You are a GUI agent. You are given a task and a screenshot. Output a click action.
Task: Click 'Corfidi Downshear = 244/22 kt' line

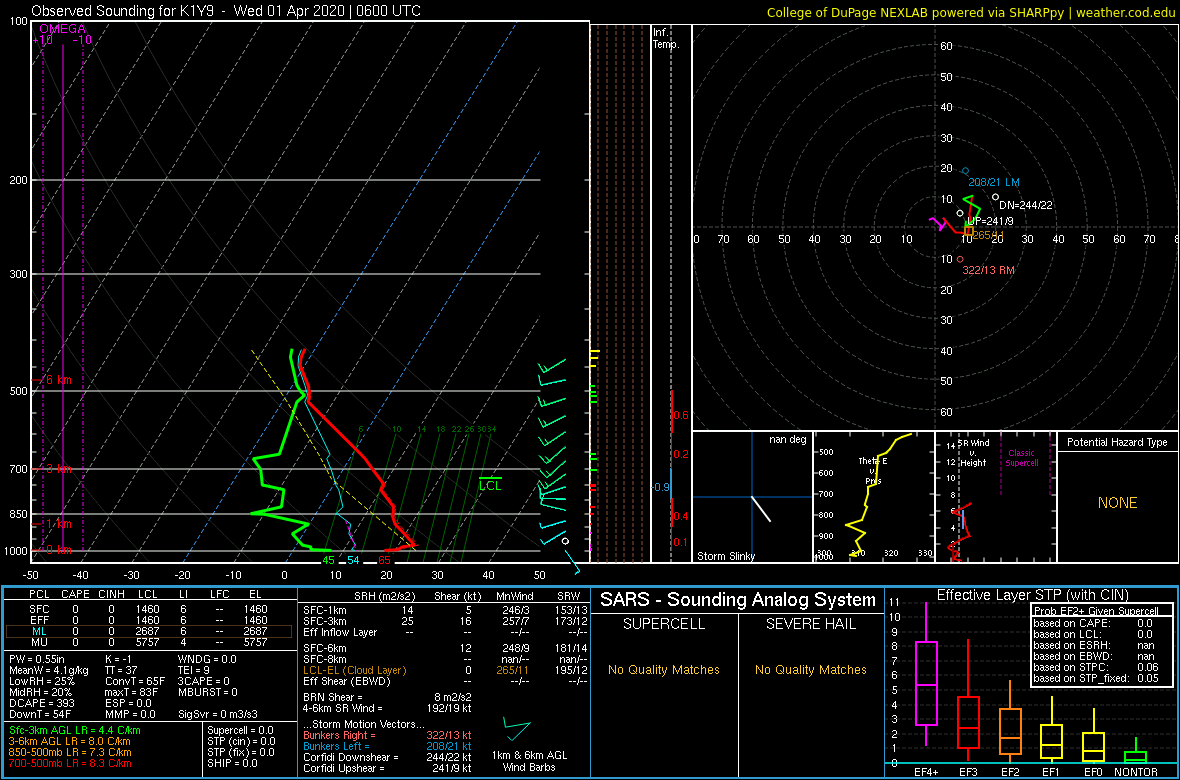point(387,757)
